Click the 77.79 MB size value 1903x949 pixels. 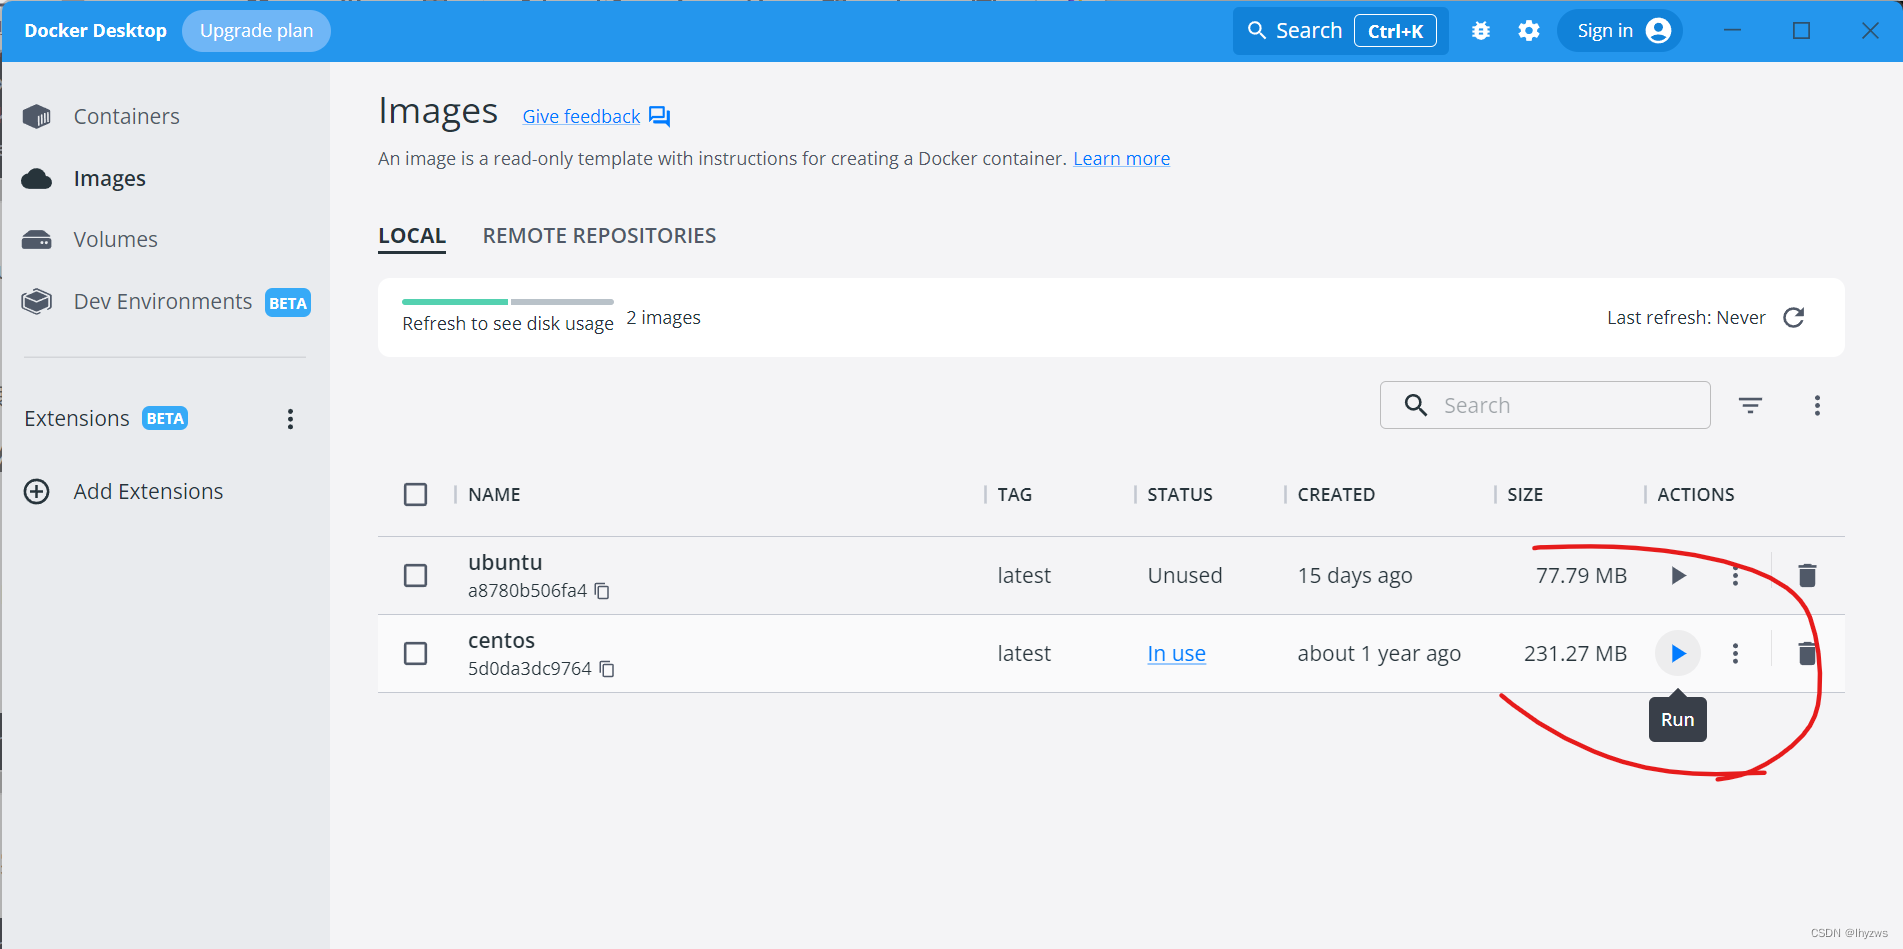[x=1581, y=576]
